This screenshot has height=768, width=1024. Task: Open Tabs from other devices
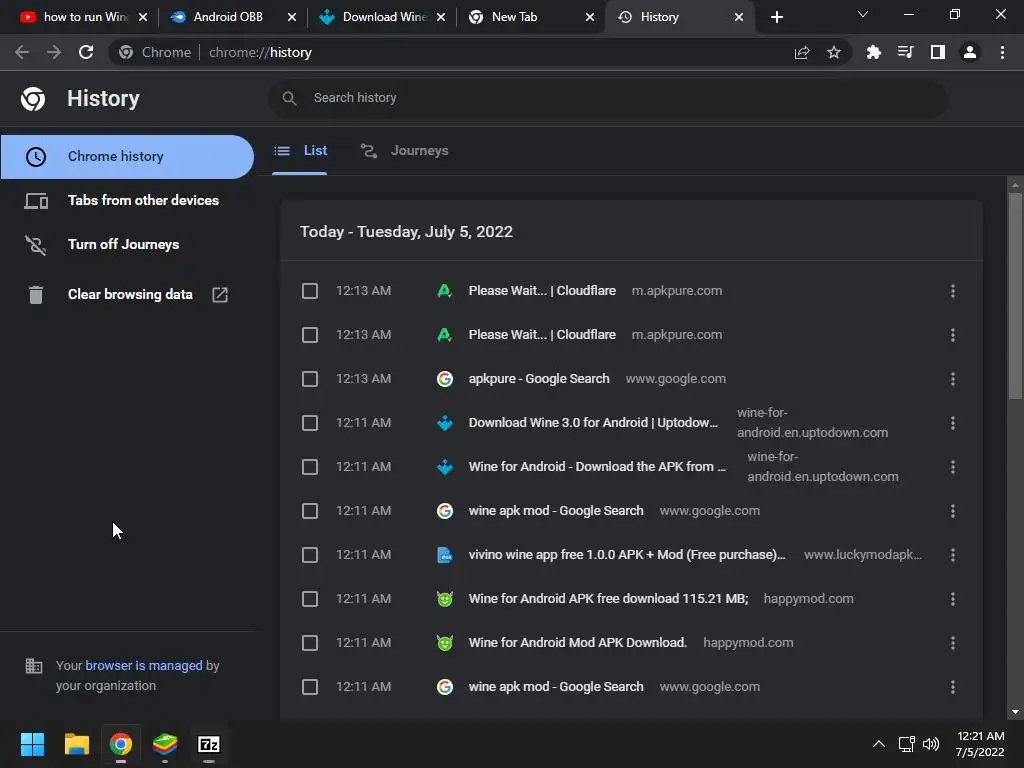point(127,200)
